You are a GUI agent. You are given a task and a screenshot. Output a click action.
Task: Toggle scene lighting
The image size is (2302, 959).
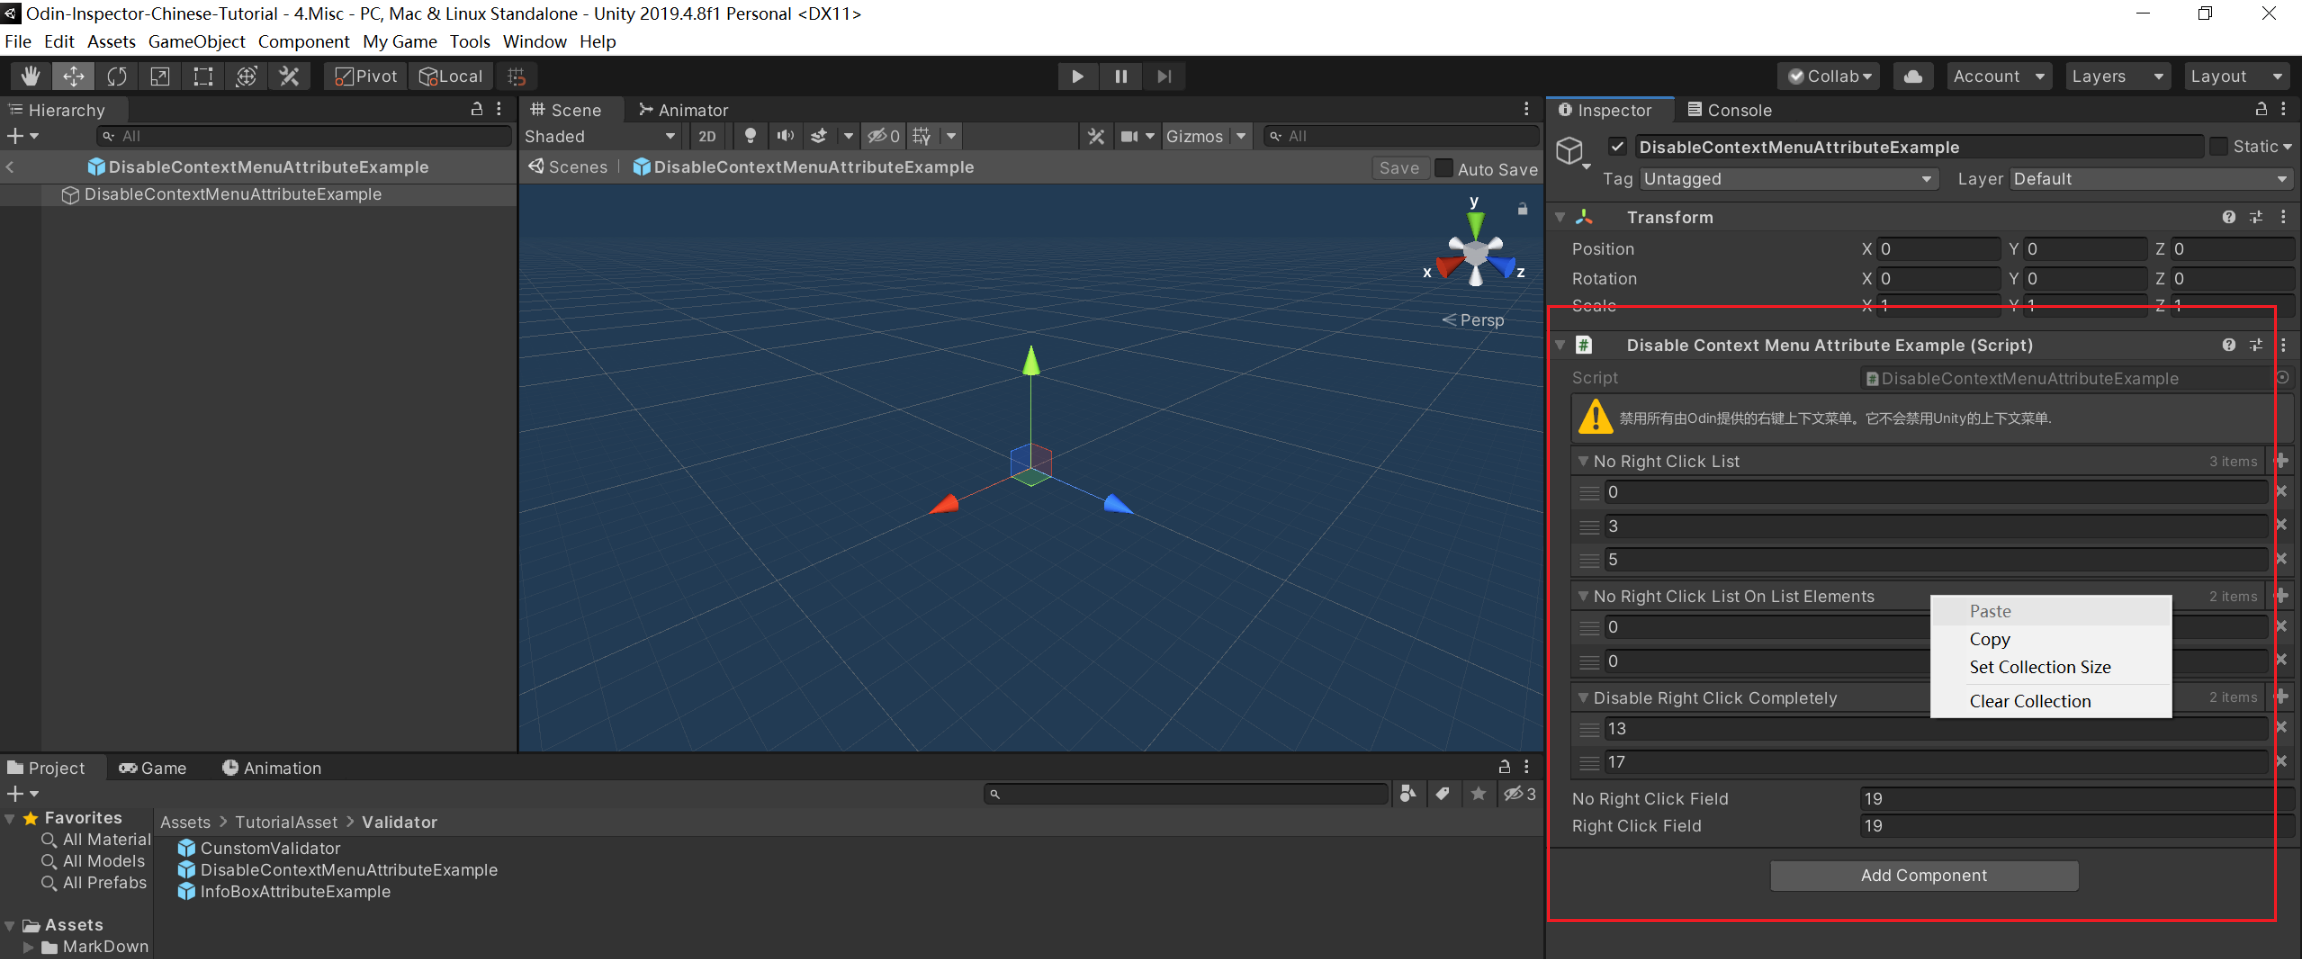click(x=750, y=136)
